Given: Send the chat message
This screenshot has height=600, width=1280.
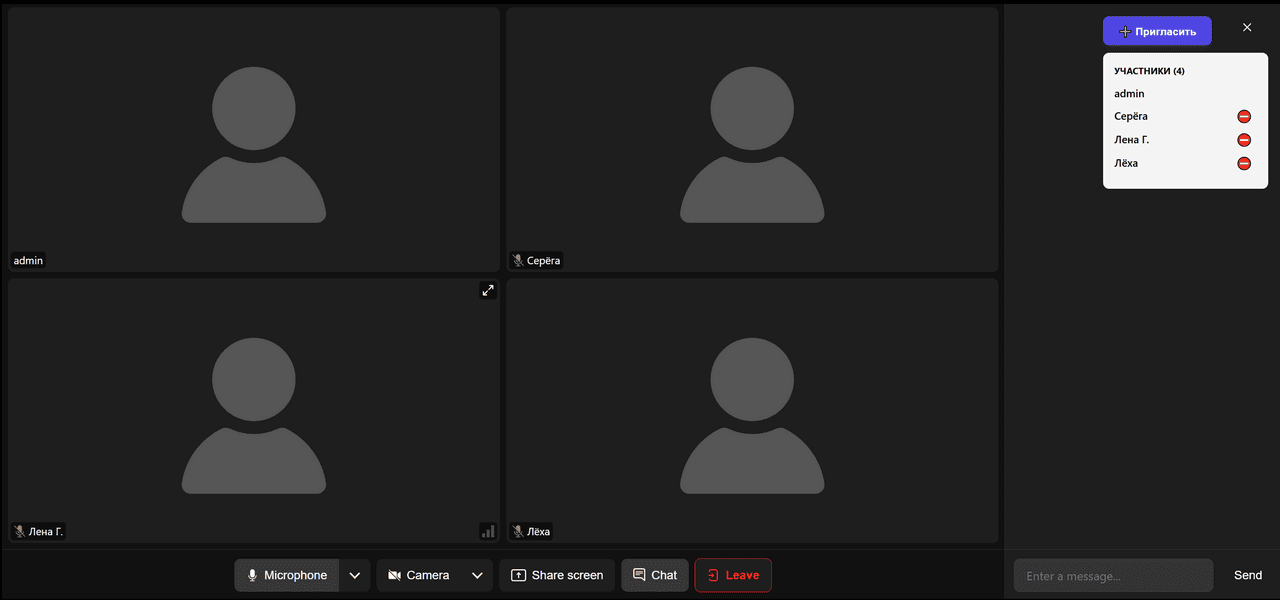Looking at the screenshot, I should [x=1248, y=575].
